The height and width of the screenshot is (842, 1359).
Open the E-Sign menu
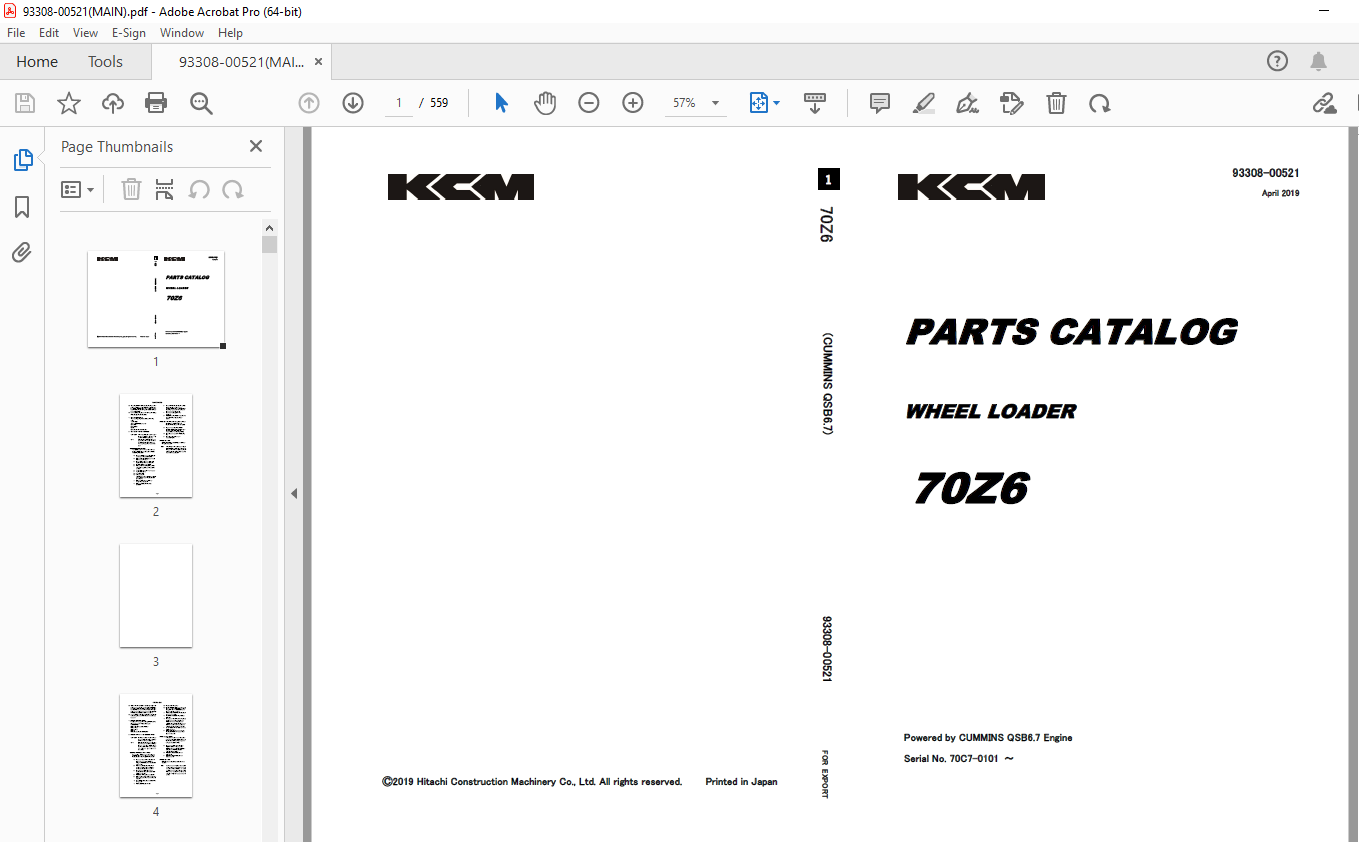pyautogui.click(x=129, y=33)
